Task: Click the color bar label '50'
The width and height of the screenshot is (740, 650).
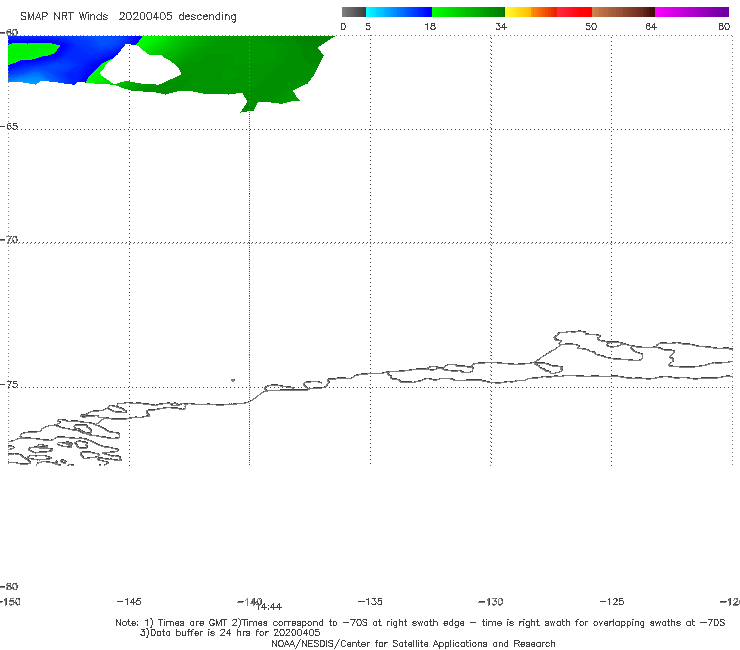Action: coord(591,27)
